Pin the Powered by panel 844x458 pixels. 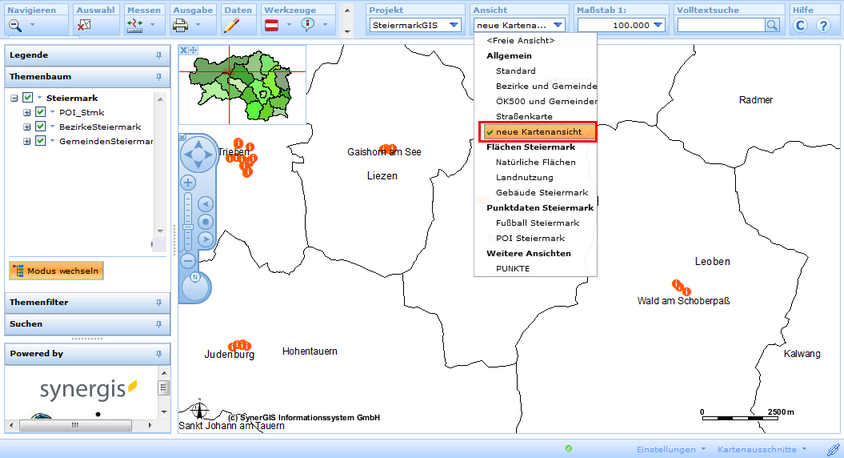[x=159, y=354]
